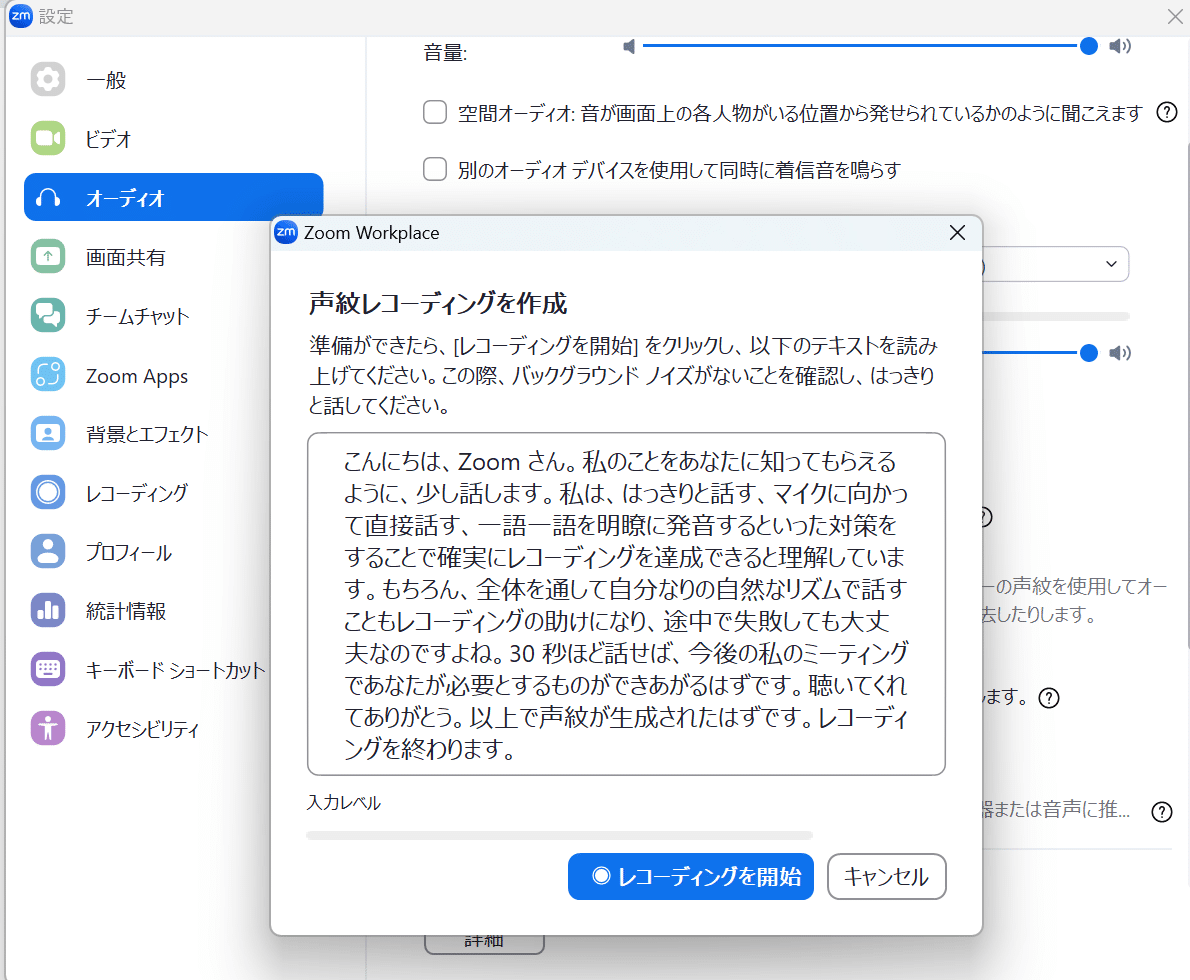
Task: Click the speaker icon beside second volume slider
Action: coord(1120,353)
